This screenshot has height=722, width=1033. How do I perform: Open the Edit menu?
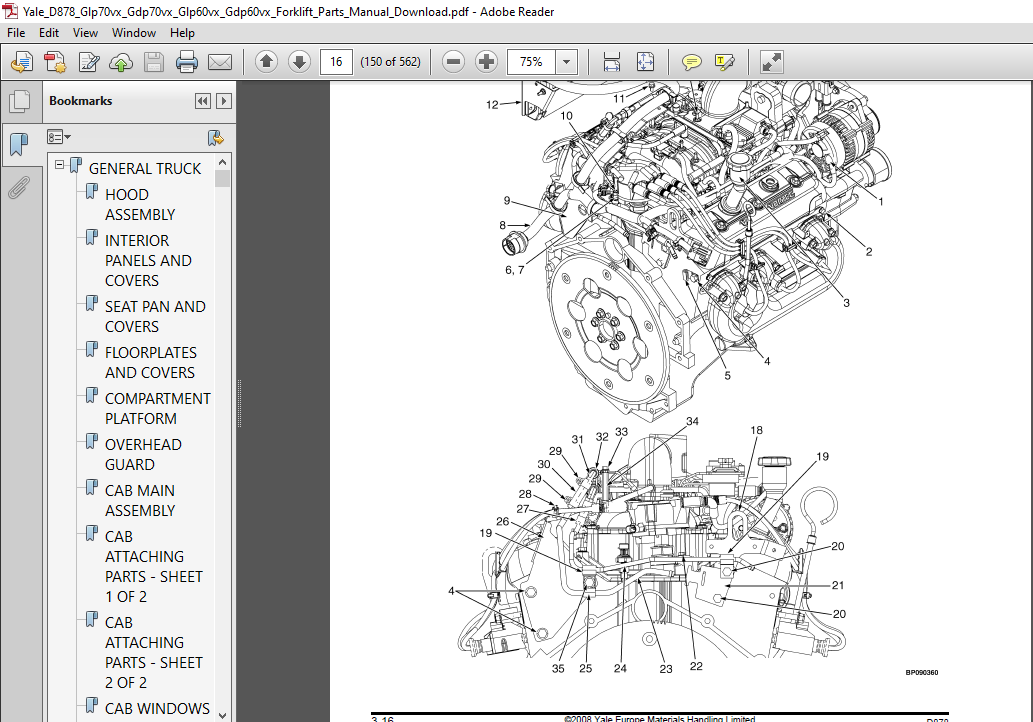[x=49, y=33]
